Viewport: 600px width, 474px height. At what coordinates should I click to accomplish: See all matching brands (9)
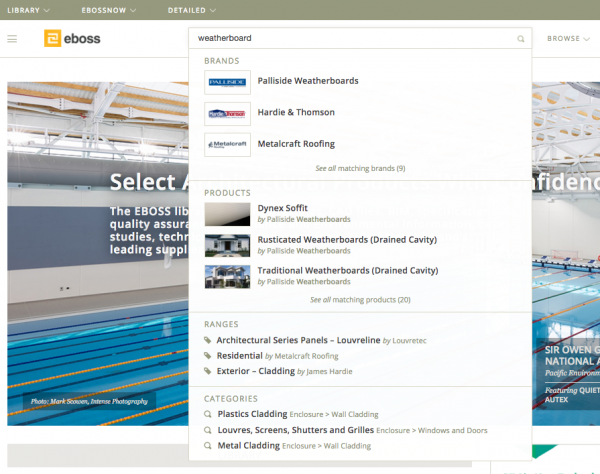360,168
